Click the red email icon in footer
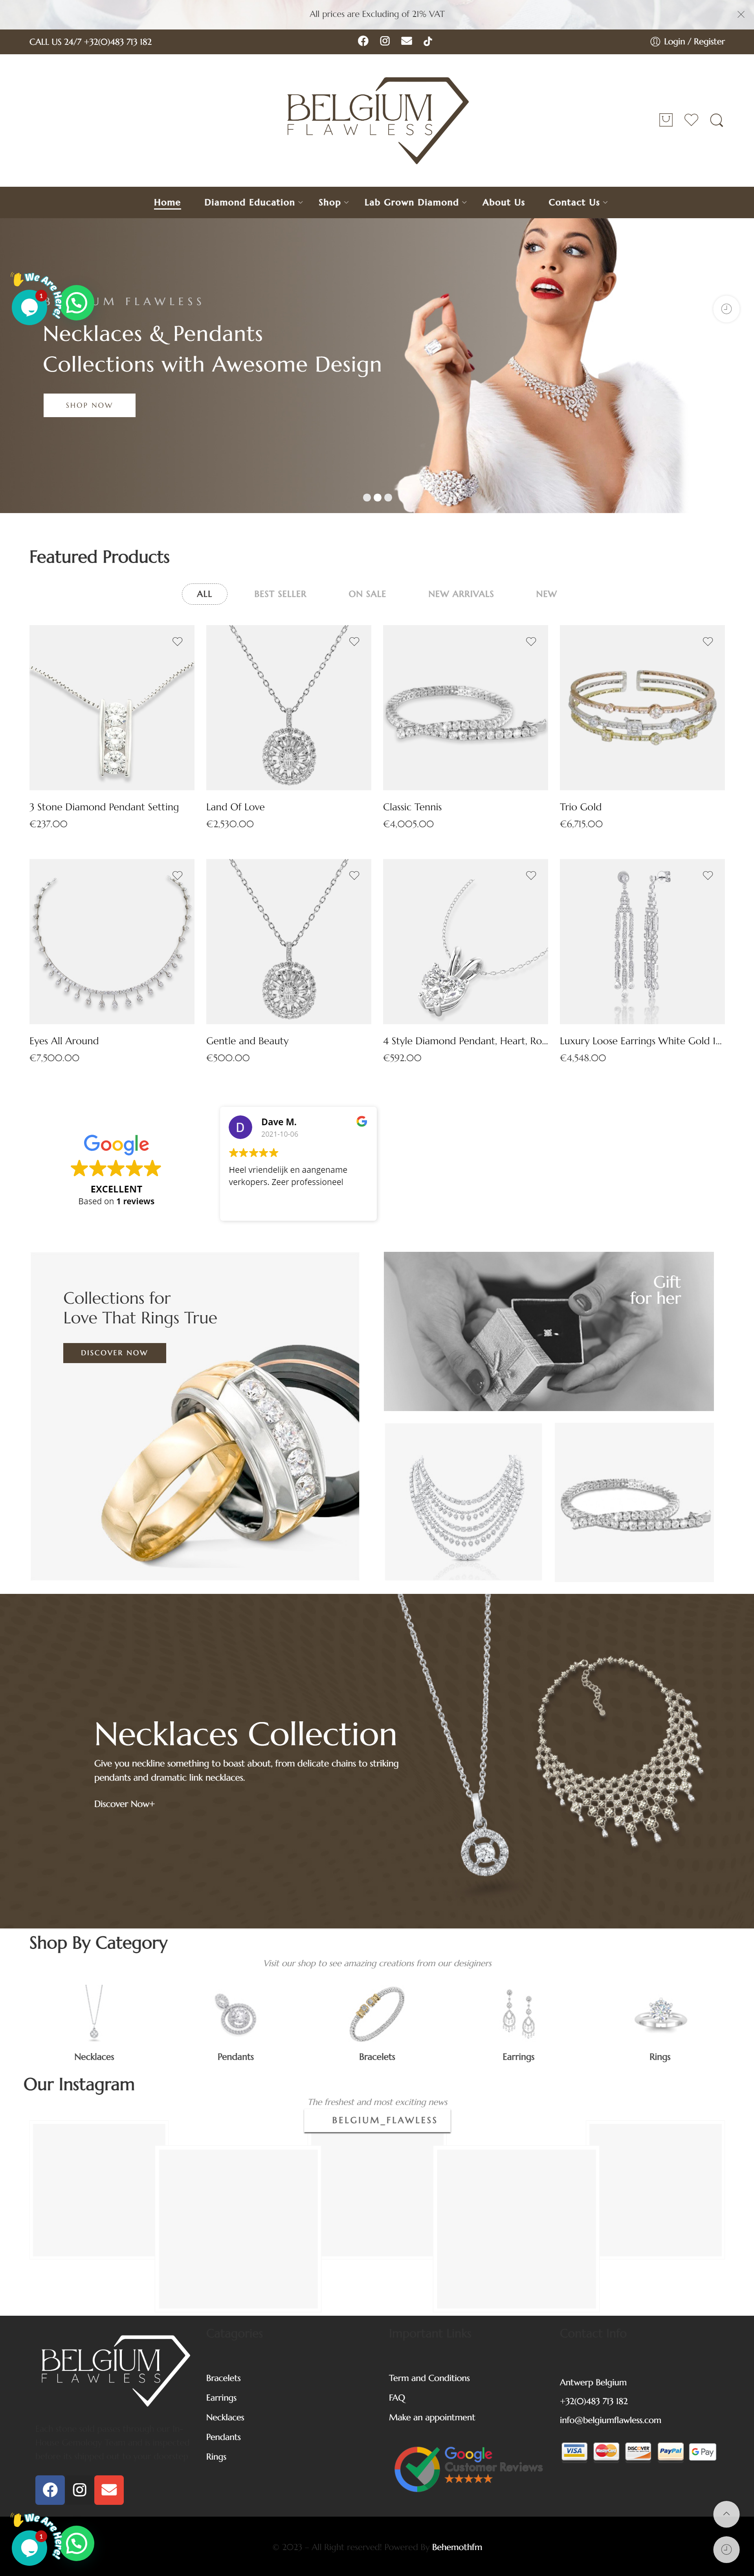This screenshot has height=2576, width=754. tap(109, 2490)
